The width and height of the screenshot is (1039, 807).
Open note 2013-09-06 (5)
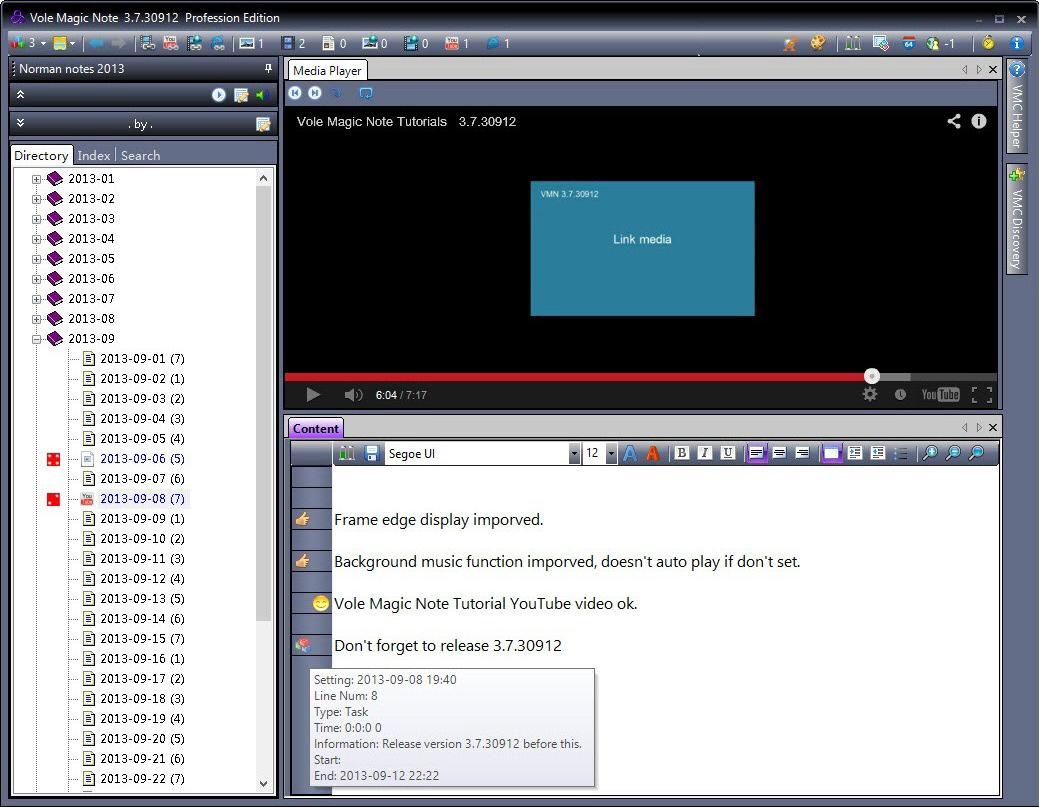coord(142,458)
